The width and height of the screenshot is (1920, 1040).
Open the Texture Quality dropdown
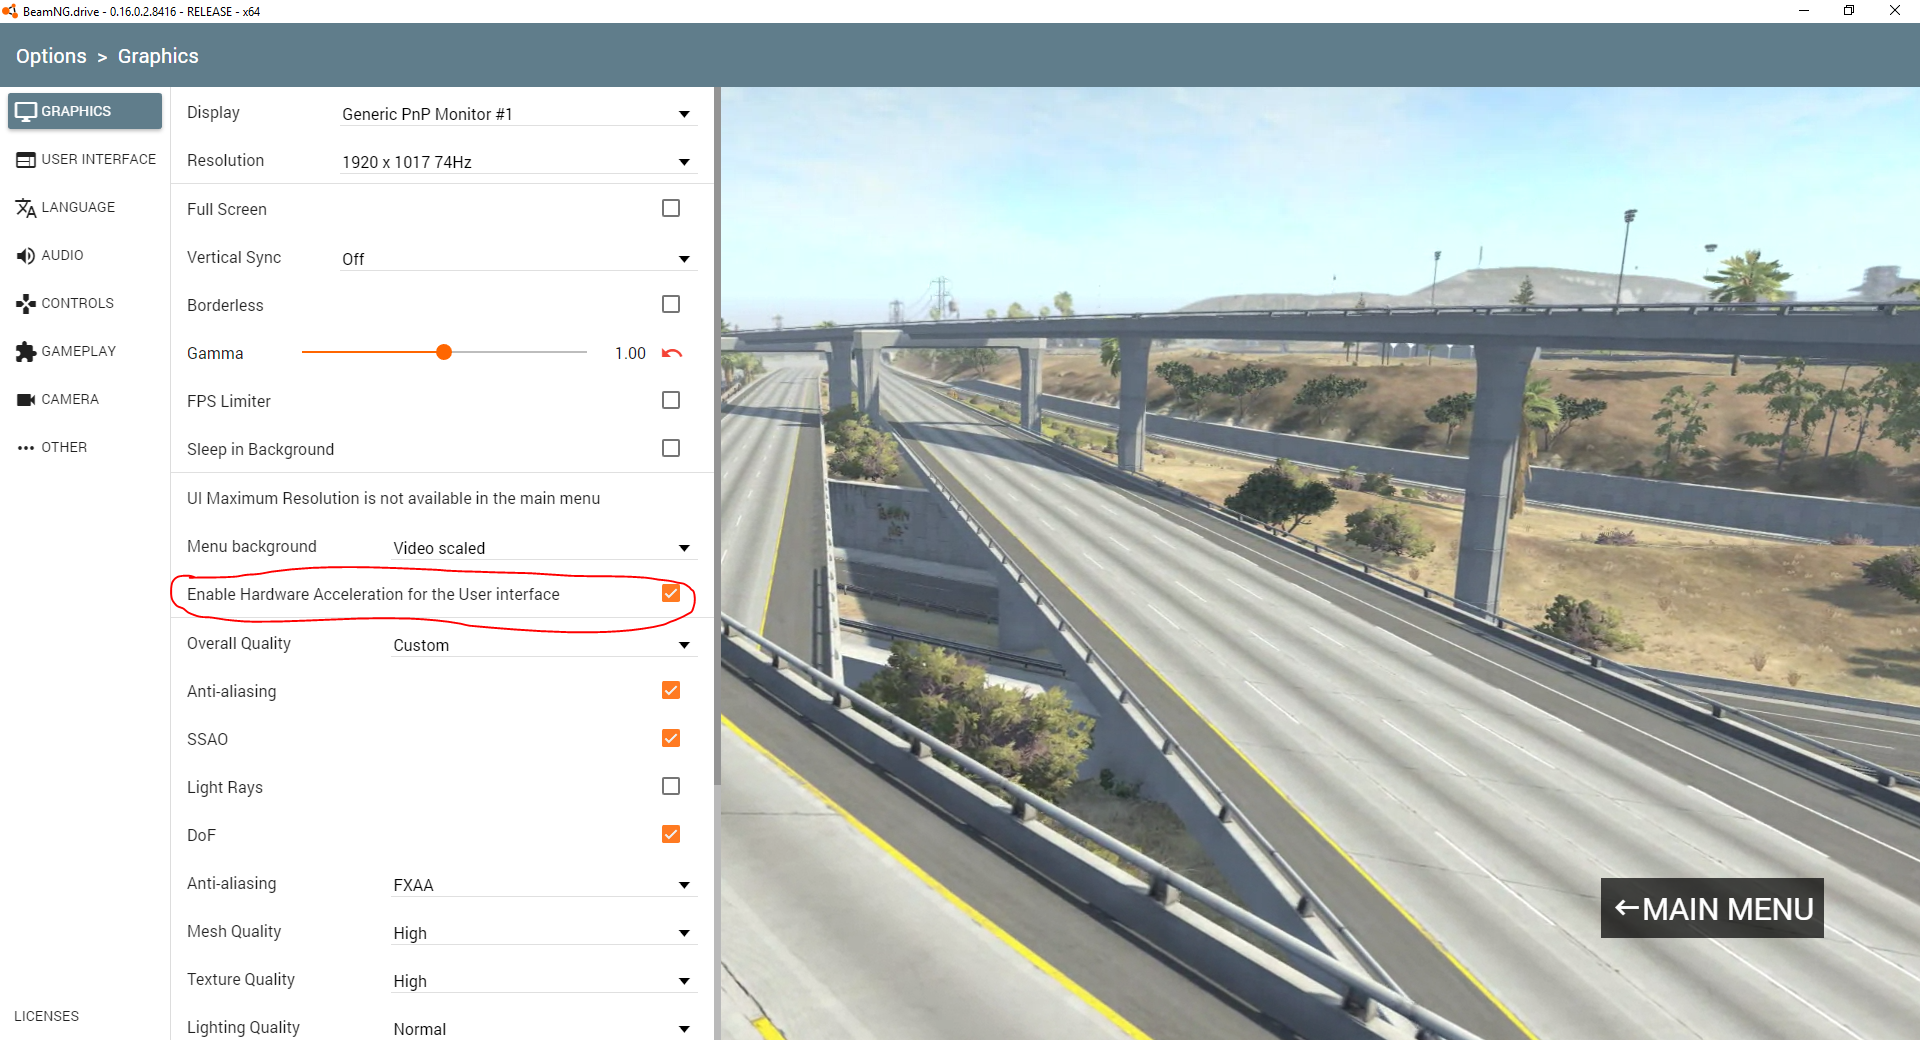(x=543, y=981)
